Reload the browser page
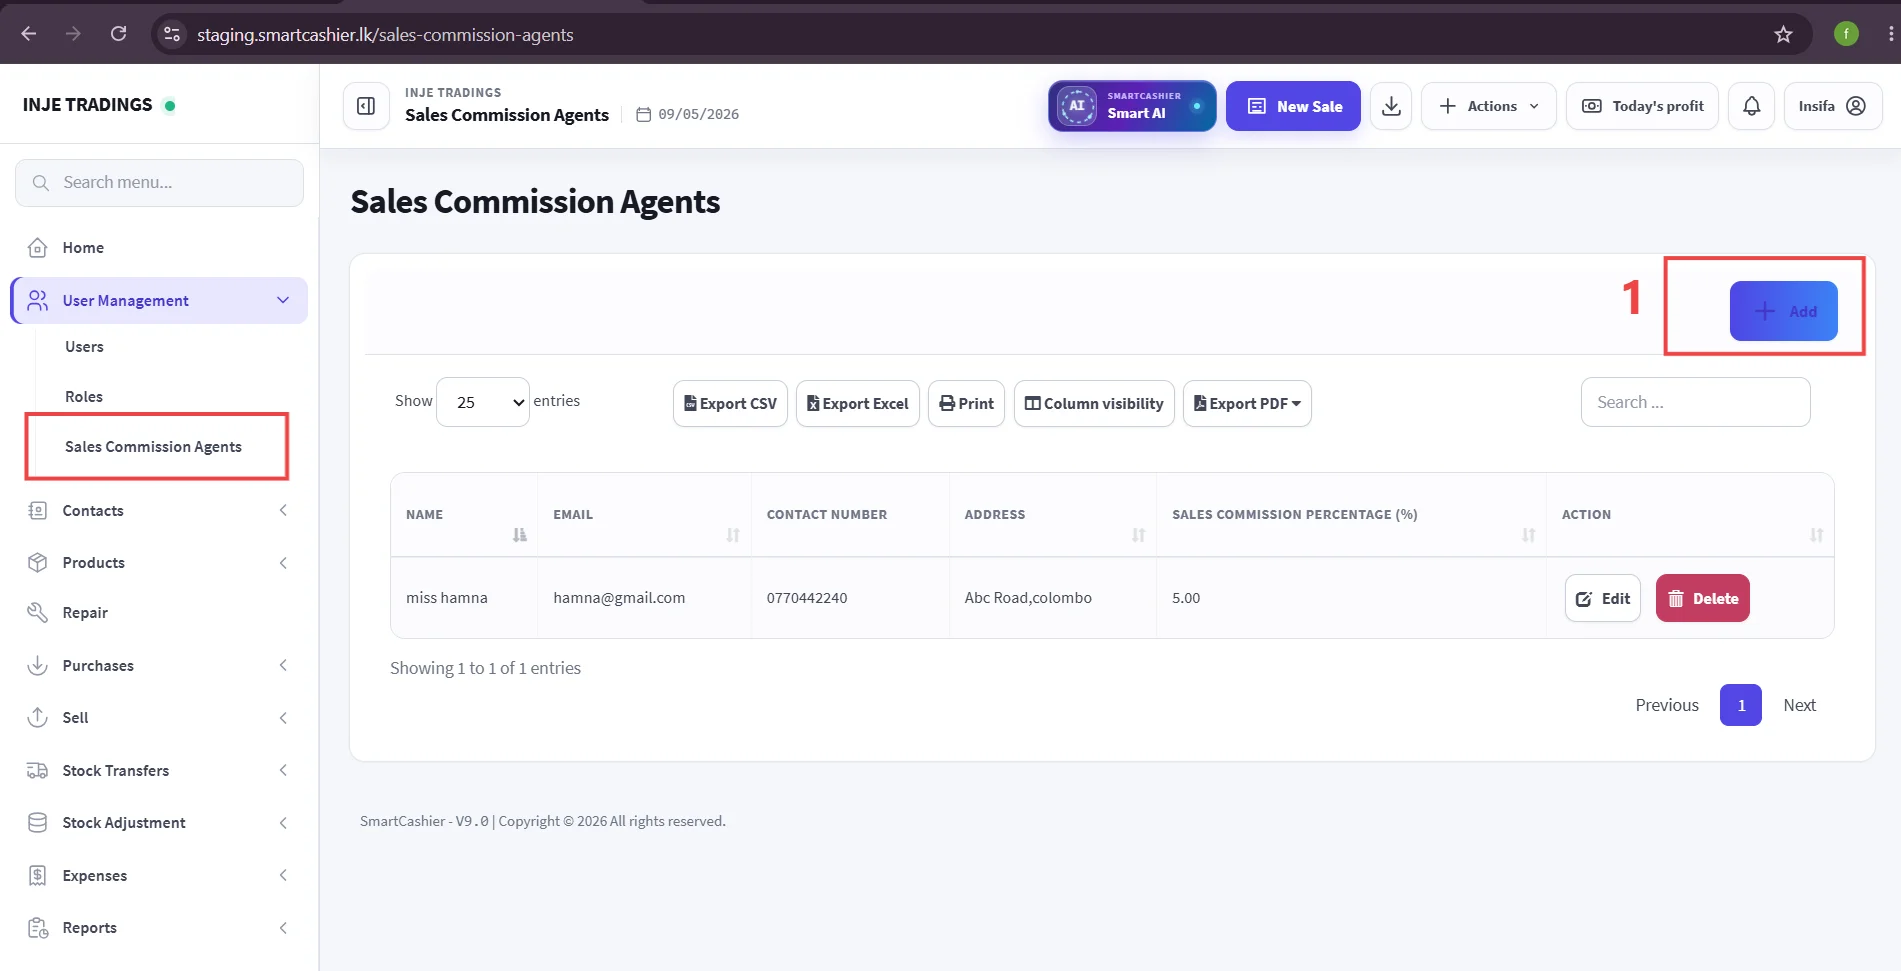The height and width of the screenshot is (971, 1901). coord(118,34)
